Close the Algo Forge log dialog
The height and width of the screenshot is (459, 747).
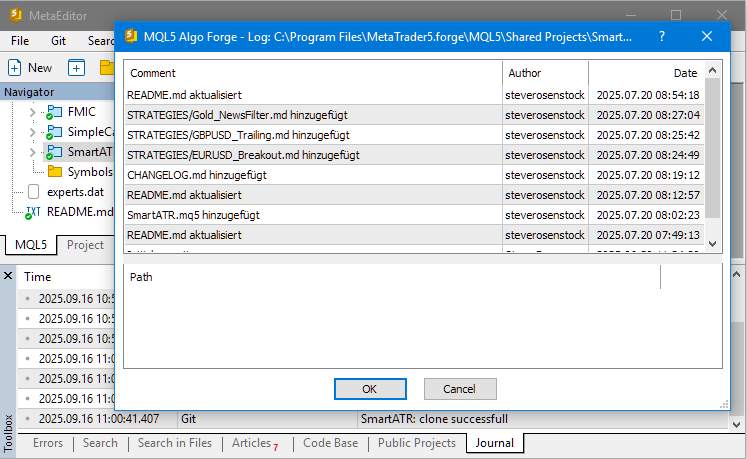coord(707,36)
